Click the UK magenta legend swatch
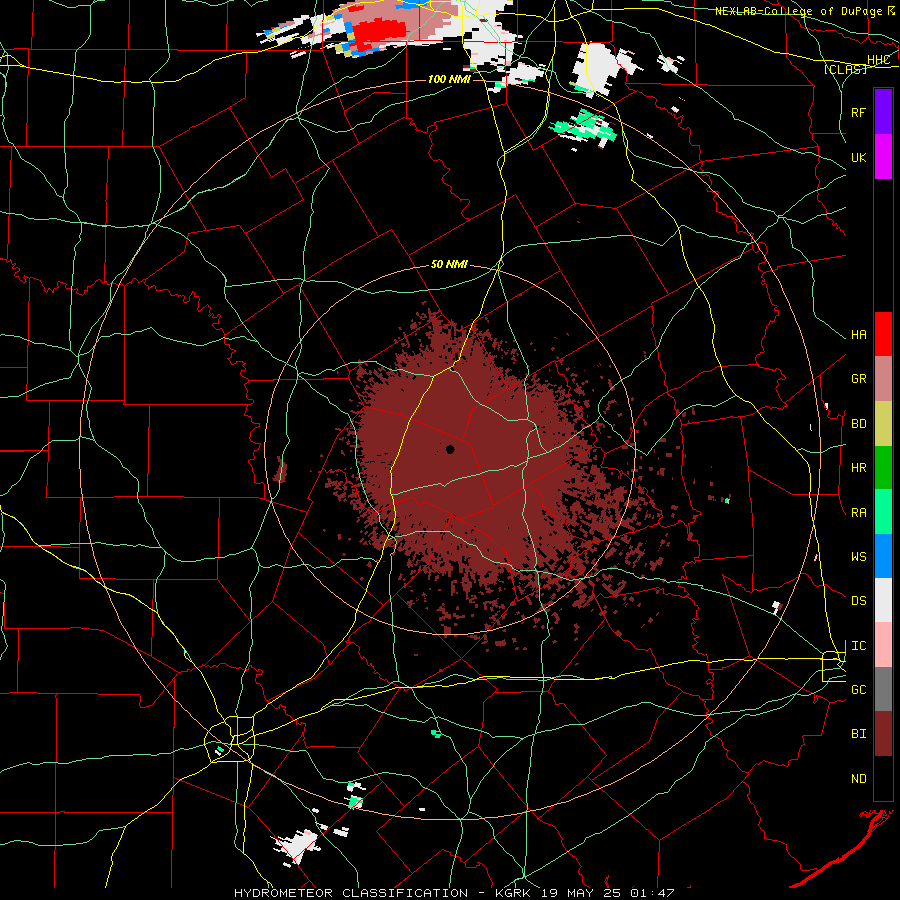Image resolution: width=900 pixels, height=900 pixels. click(x=883, y=157)
